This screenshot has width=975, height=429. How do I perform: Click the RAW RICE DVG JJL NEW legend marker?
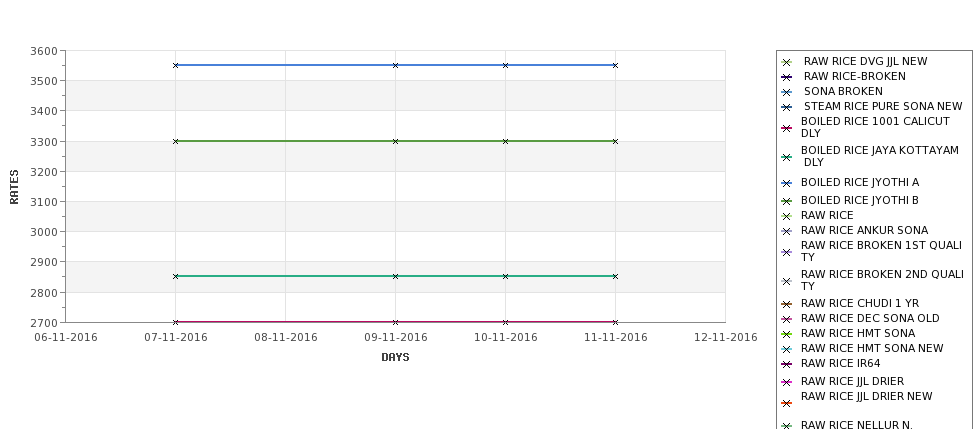point(786,62)
